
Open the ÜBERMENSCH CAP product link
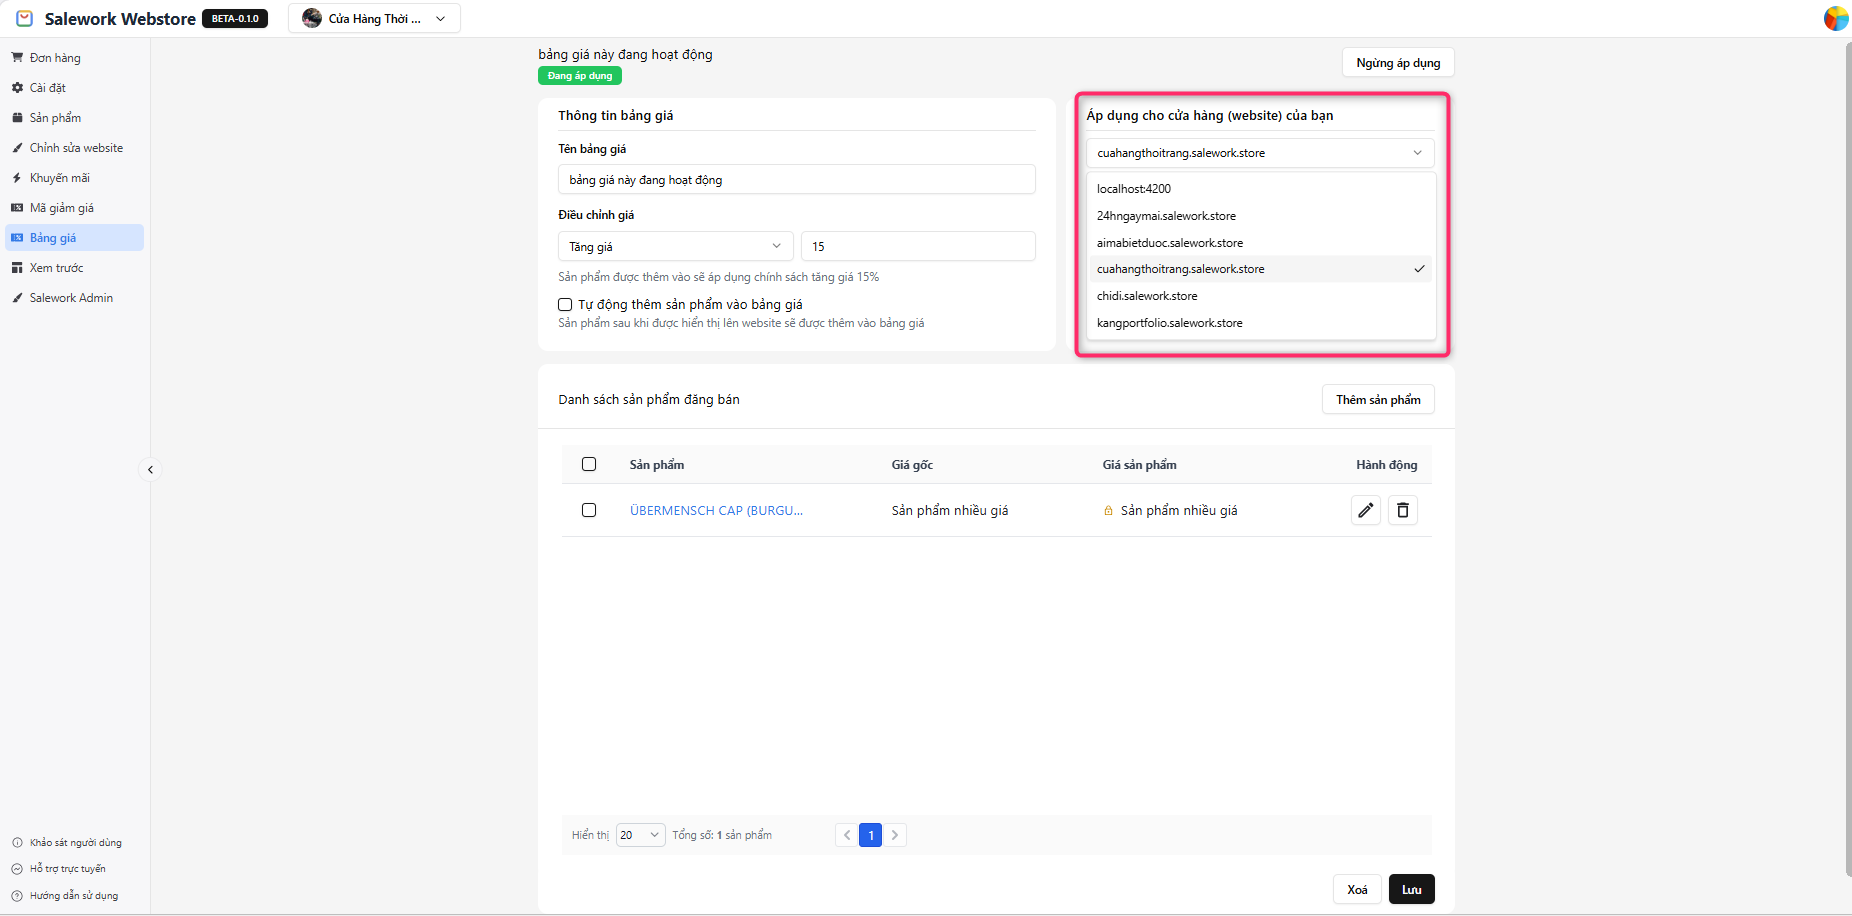point(716,510)
